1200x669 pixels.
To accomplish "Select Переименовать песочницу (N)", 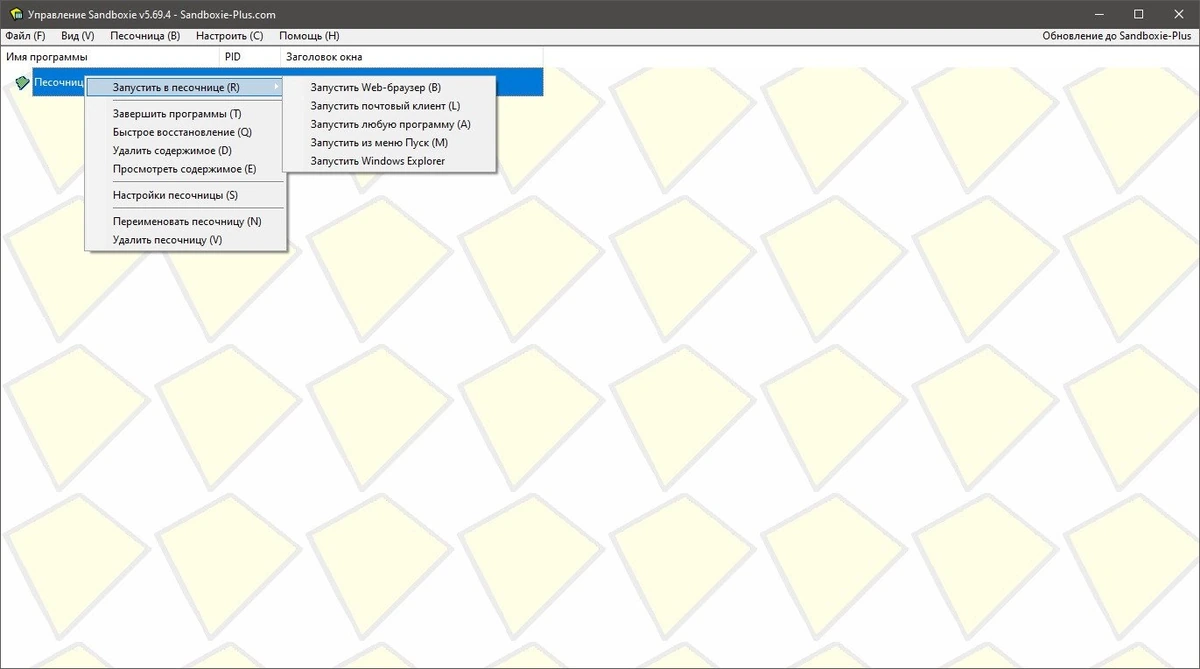I will (186, 221).
